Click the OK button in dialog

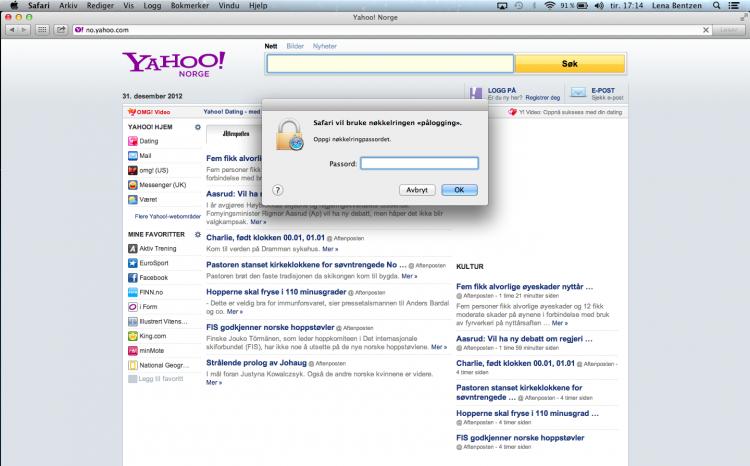tap(459, 190)
